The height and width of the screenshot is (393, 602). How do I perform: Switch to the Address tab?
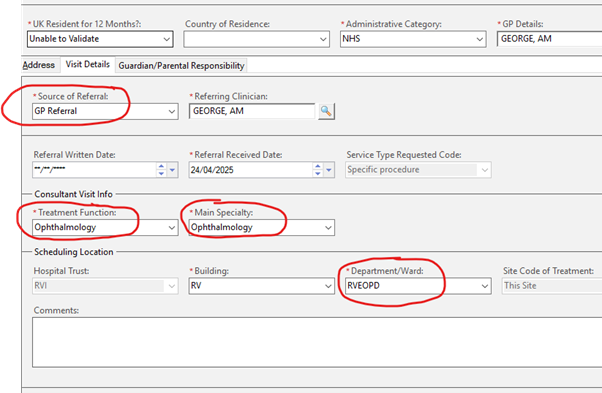point(38,65)
